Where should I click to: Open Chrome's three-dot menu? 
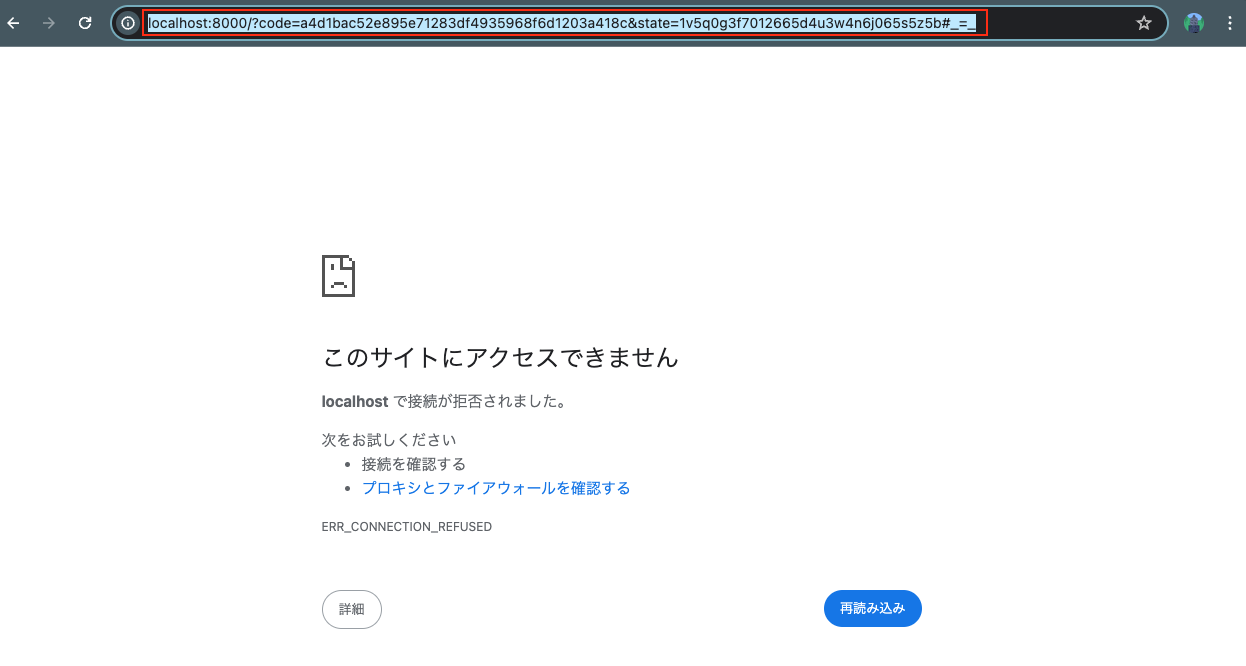(x=1229, y=22)
